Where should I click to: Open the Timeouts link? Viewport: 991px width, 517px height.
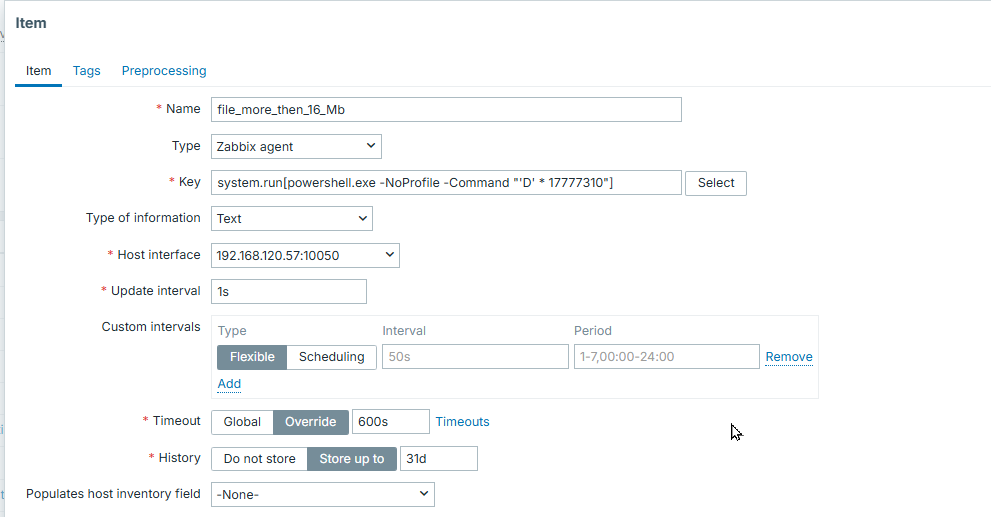tap(462, 422)
